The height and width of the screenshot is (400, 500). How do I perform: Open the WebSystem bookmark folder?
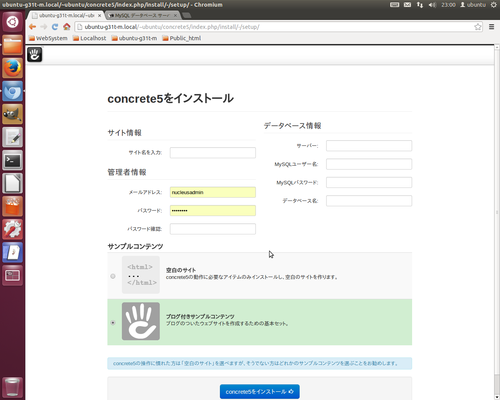click(48, 38)
